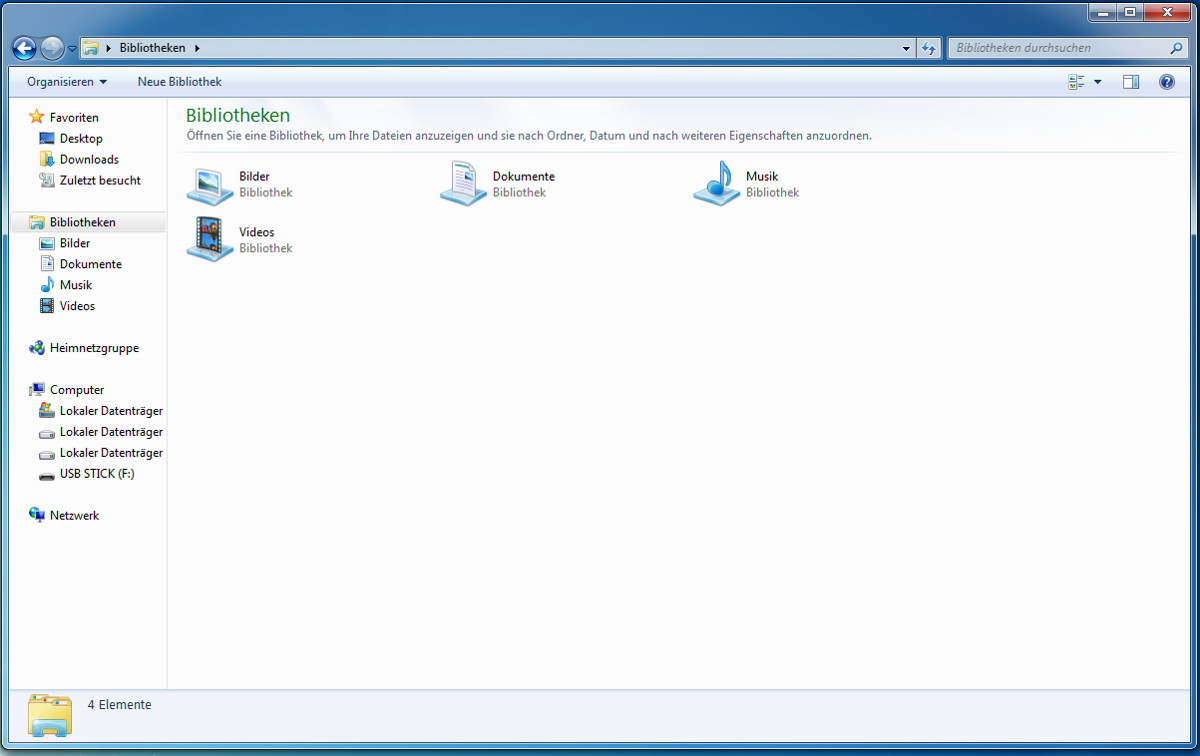This screenshot has height=756, width=1200.
Task: Change view with the view icon button
Action: [1077, 82]
